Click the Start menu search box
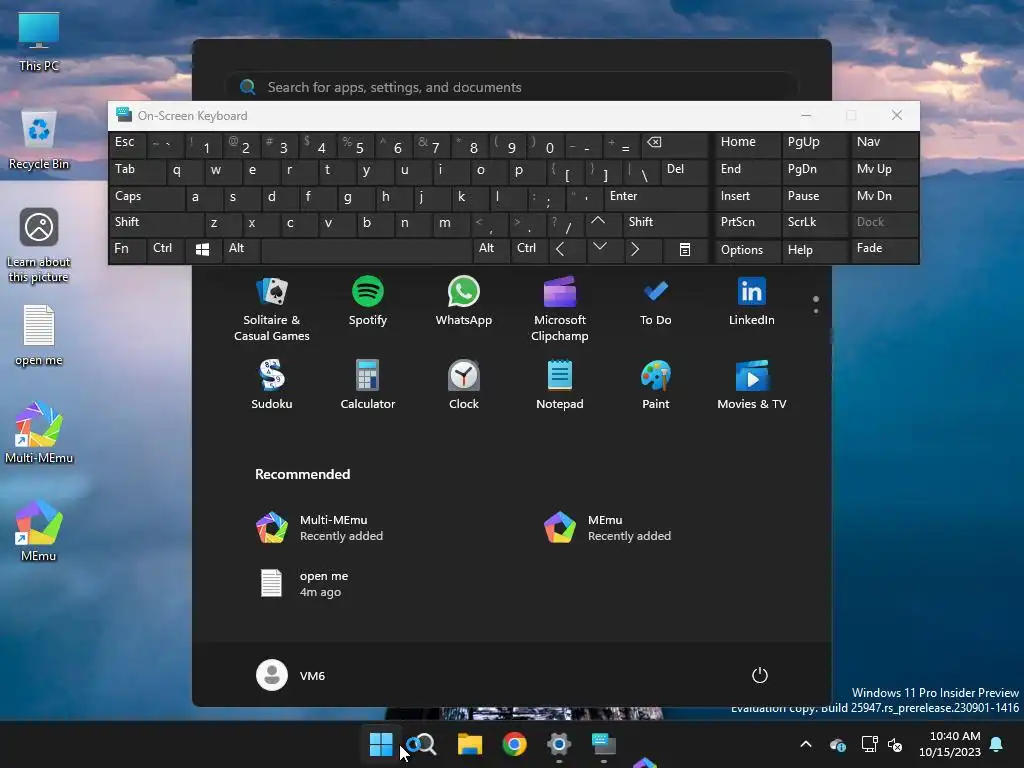Viewport: 1024px width, 768px height. click(511, 87)
